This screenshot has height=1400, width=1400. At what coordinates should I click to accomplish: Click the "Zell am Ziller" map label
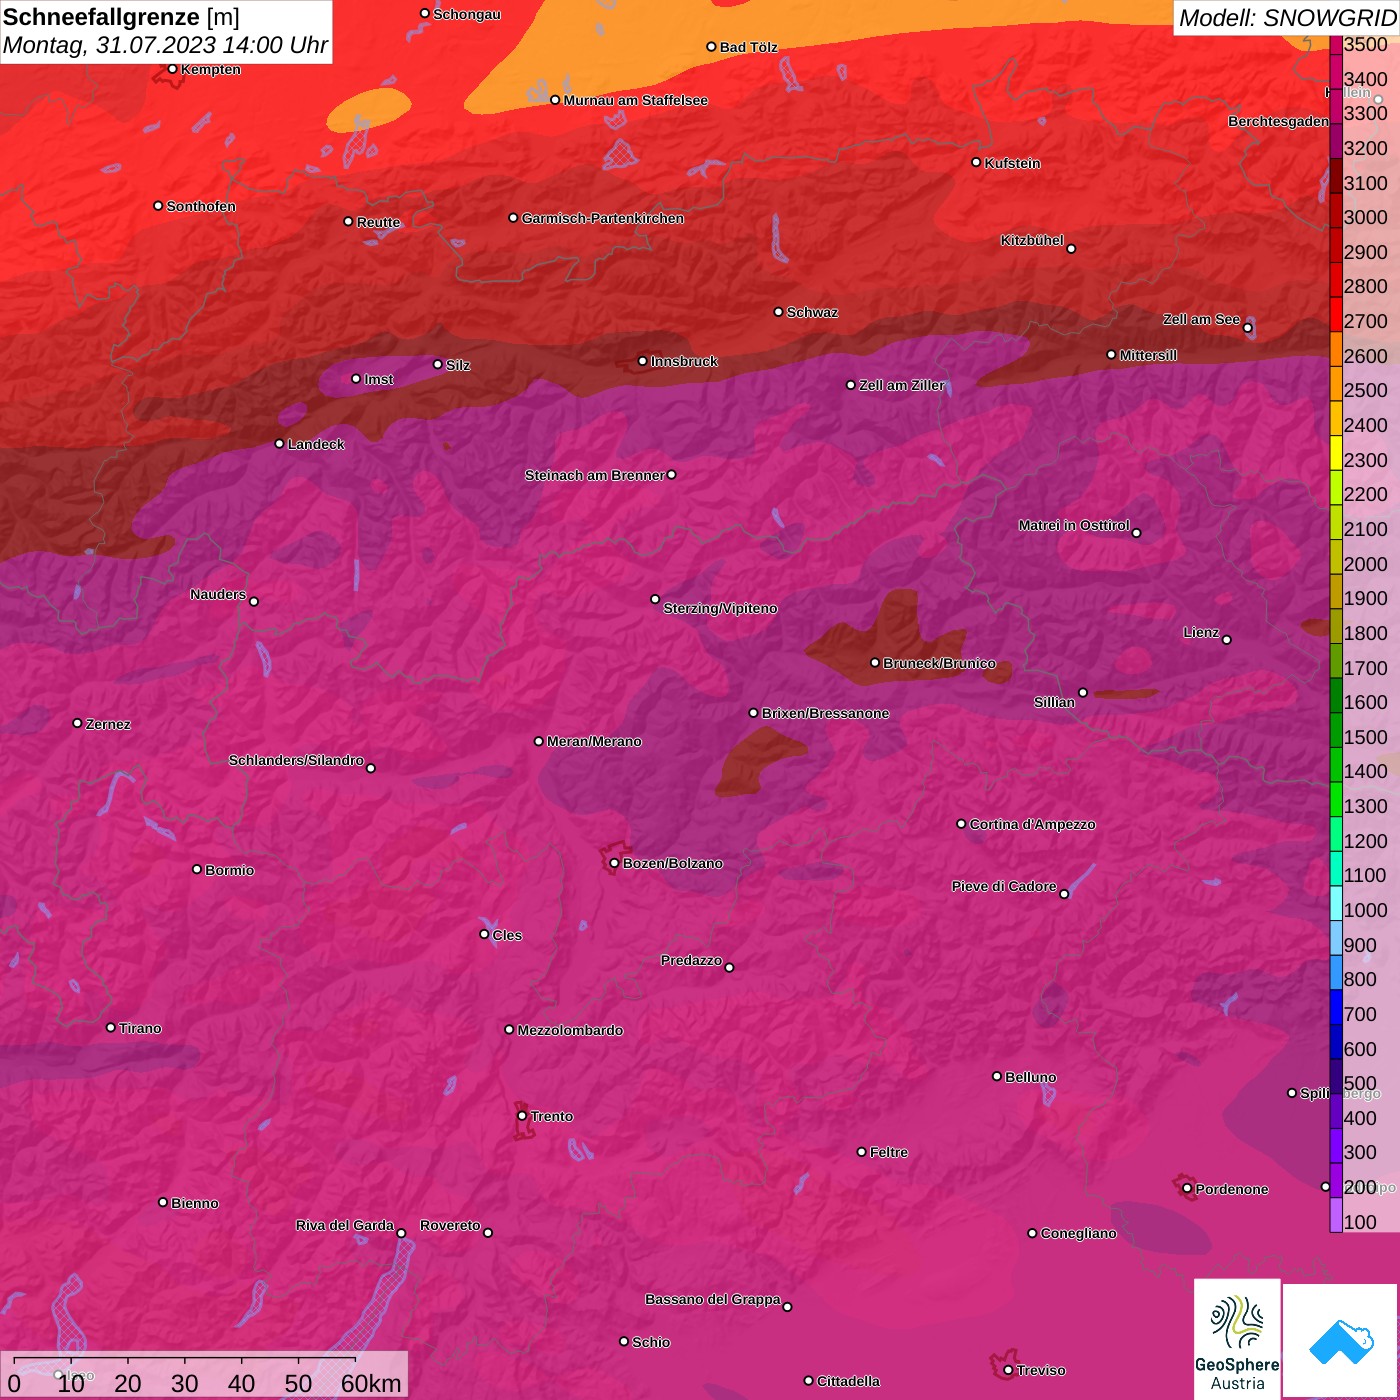[x=902, y=385]
